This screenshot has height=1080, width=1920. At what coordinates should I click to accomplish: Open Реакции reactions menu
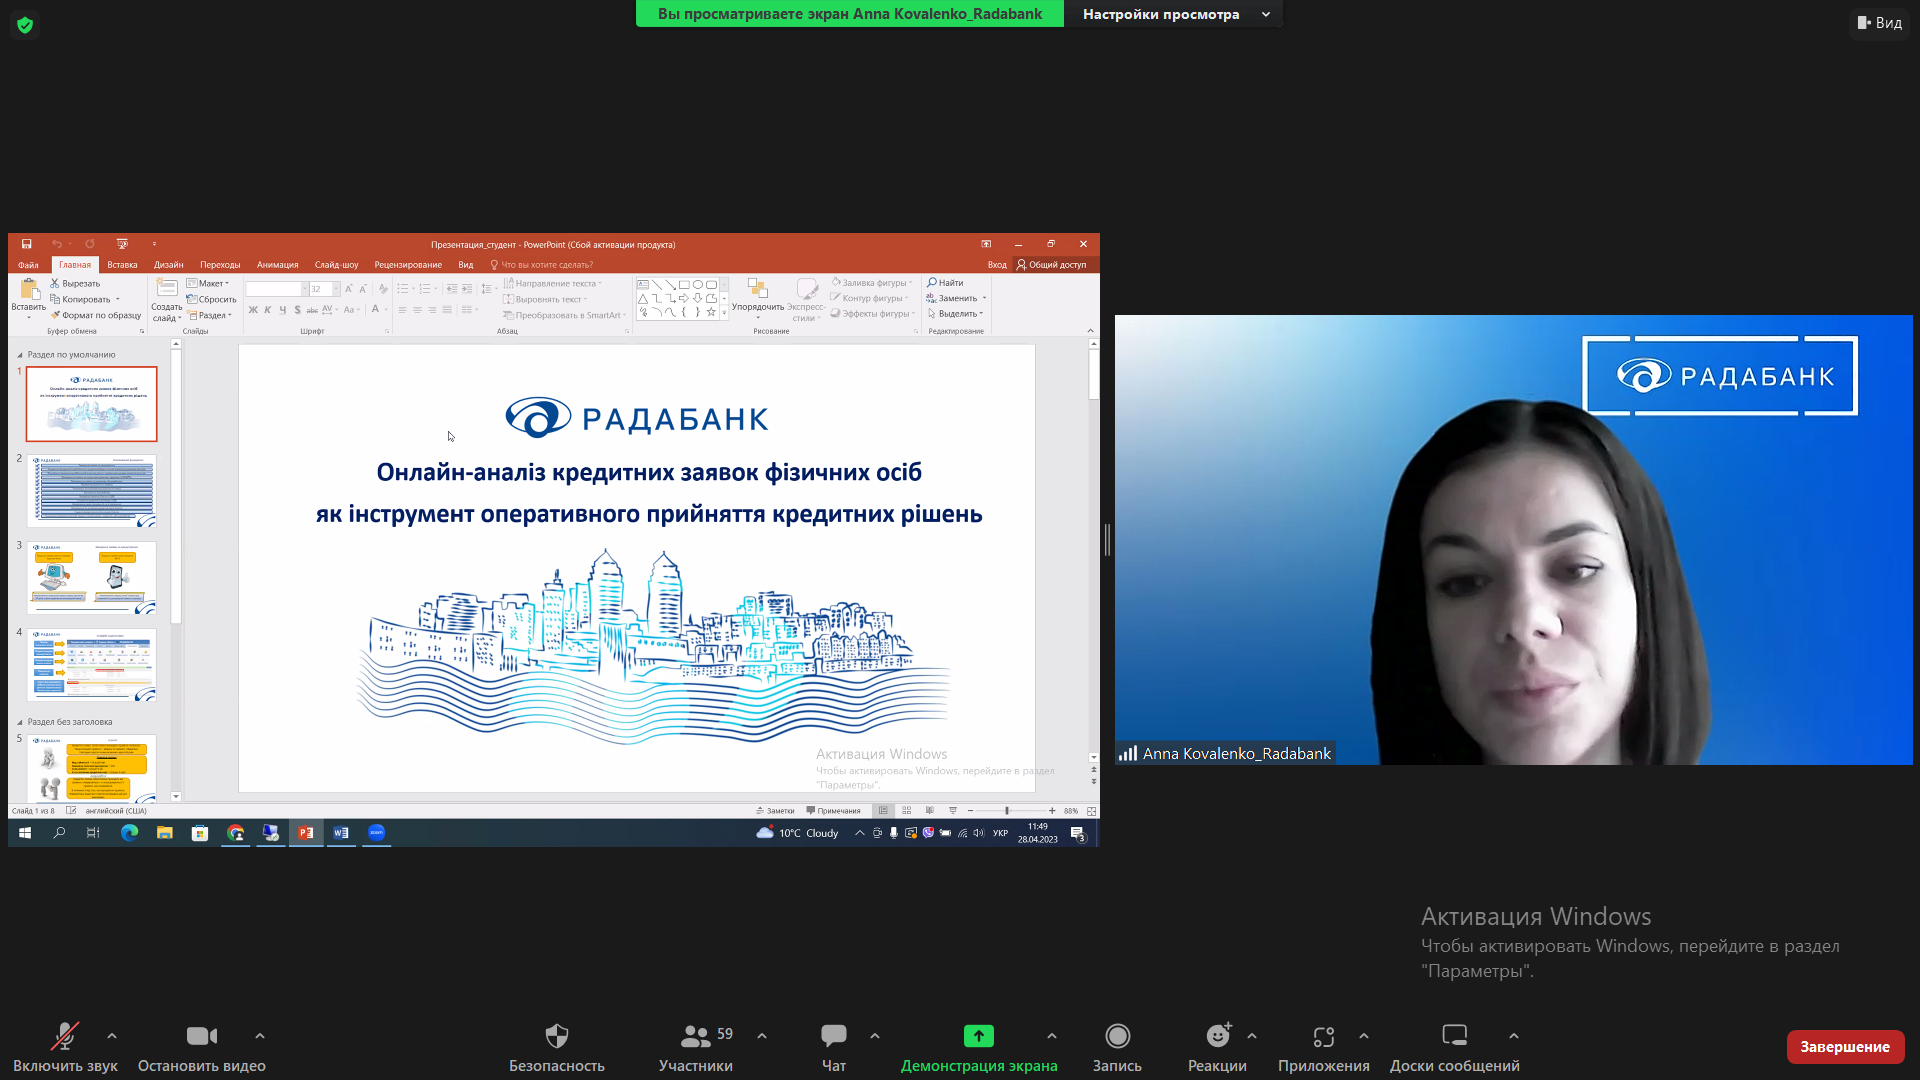(x=1217, y=1047)
